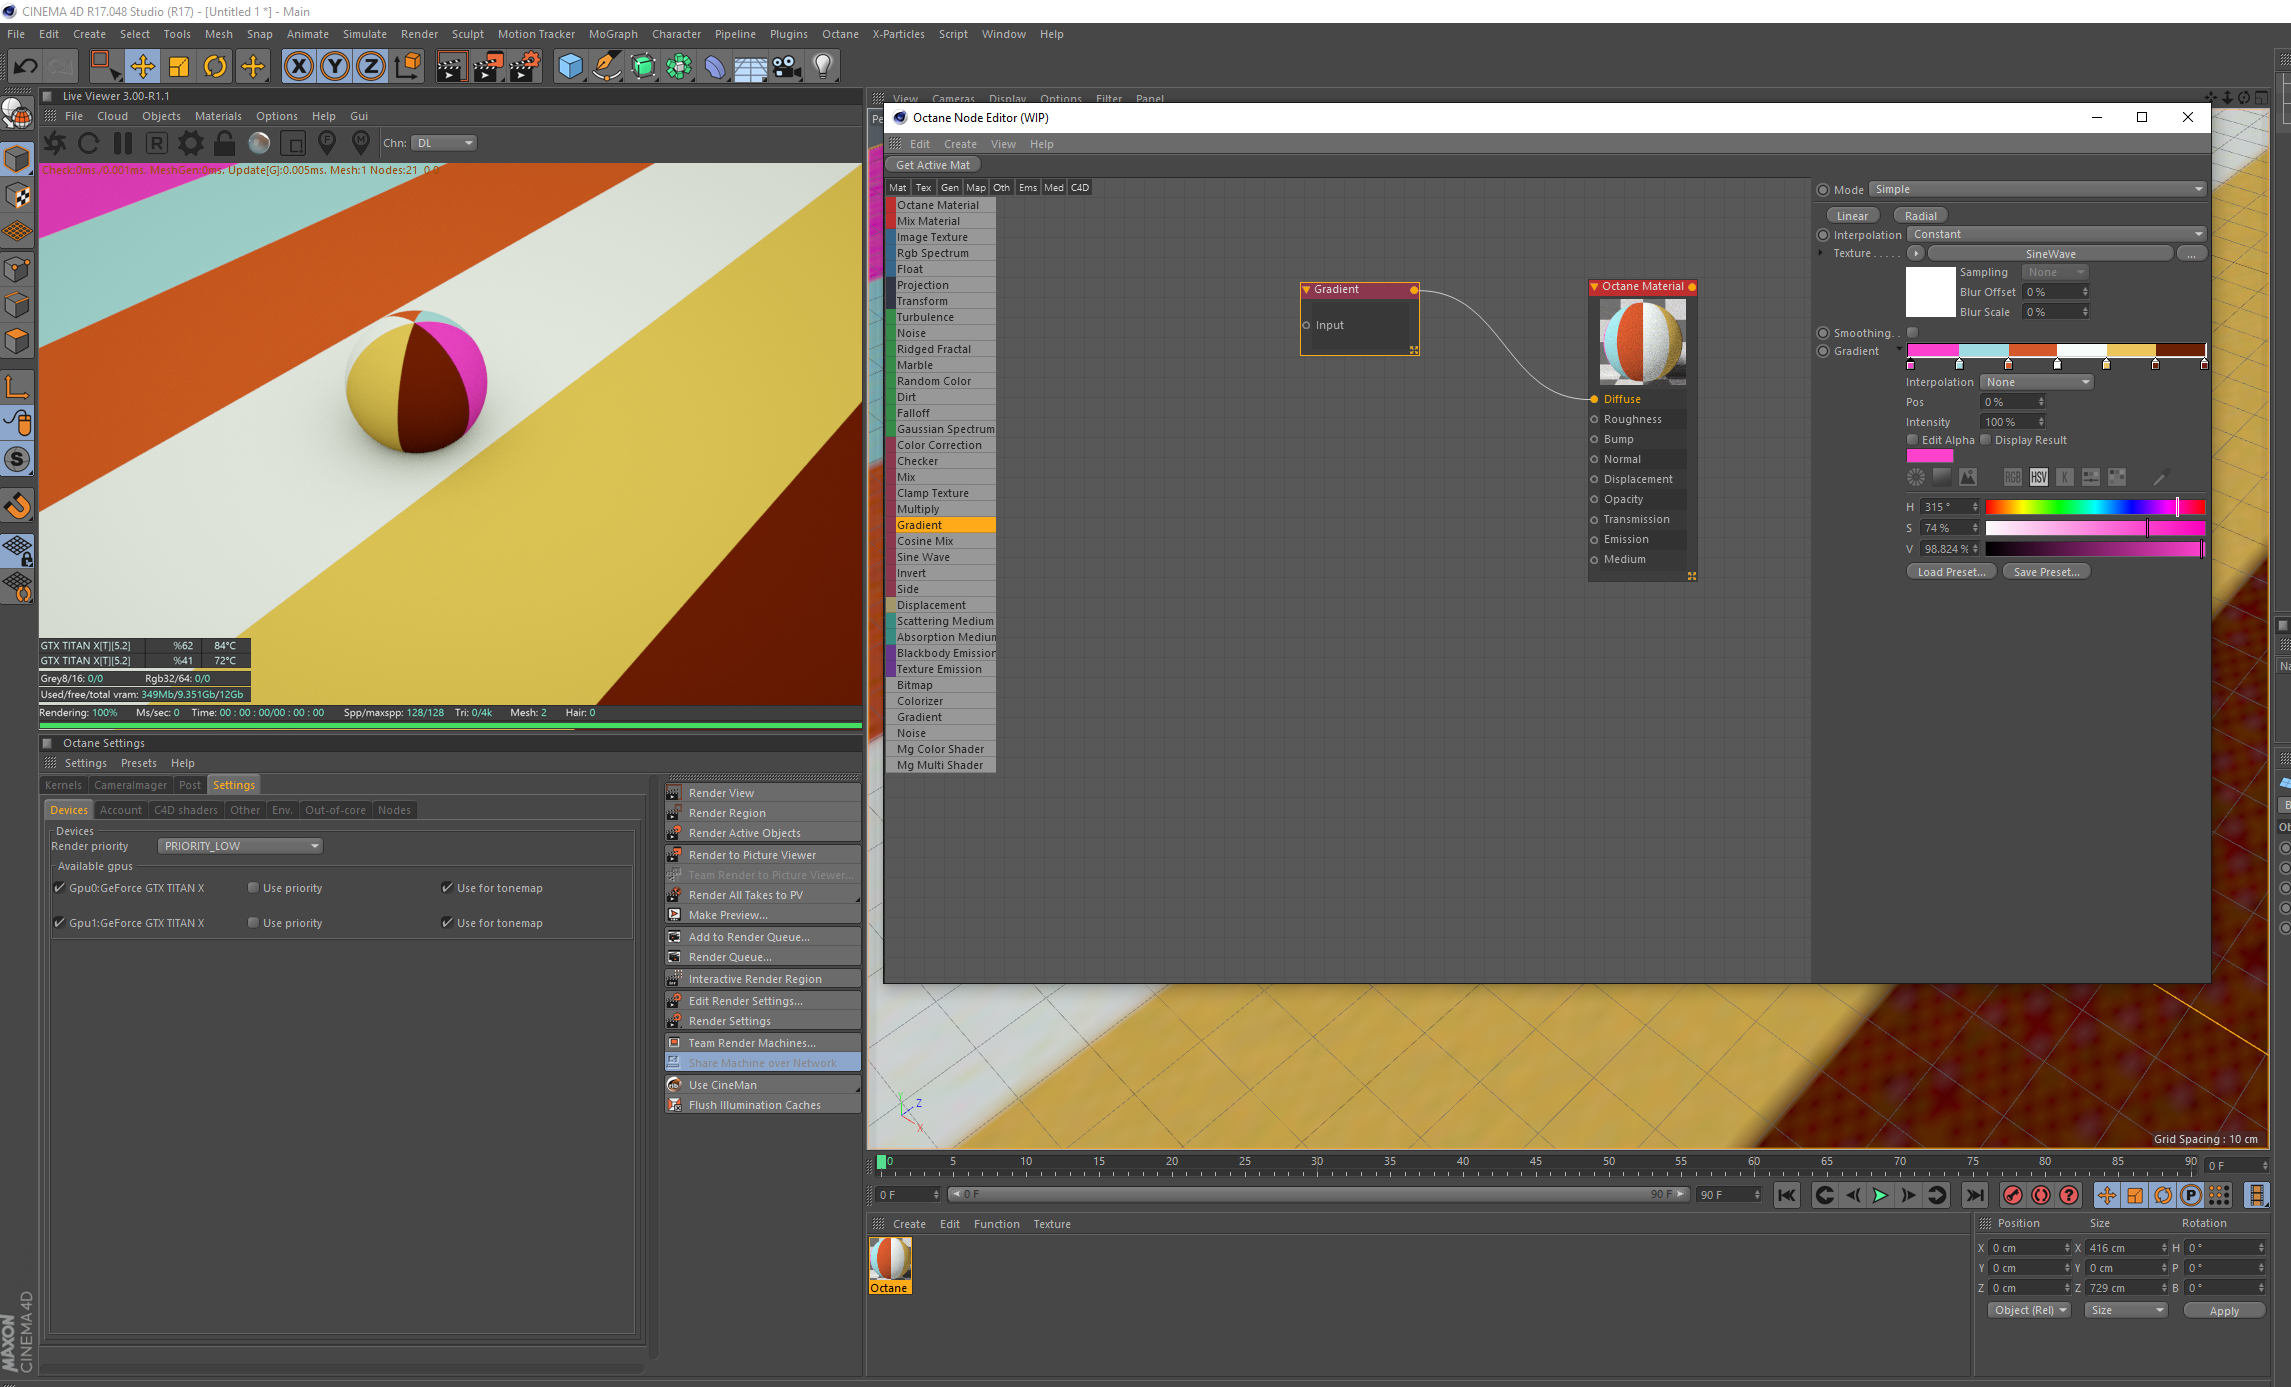This screenshot has width=2291, height=1387.
Task: Click the Load Preset button
Action: click(x=1950, y=572)
